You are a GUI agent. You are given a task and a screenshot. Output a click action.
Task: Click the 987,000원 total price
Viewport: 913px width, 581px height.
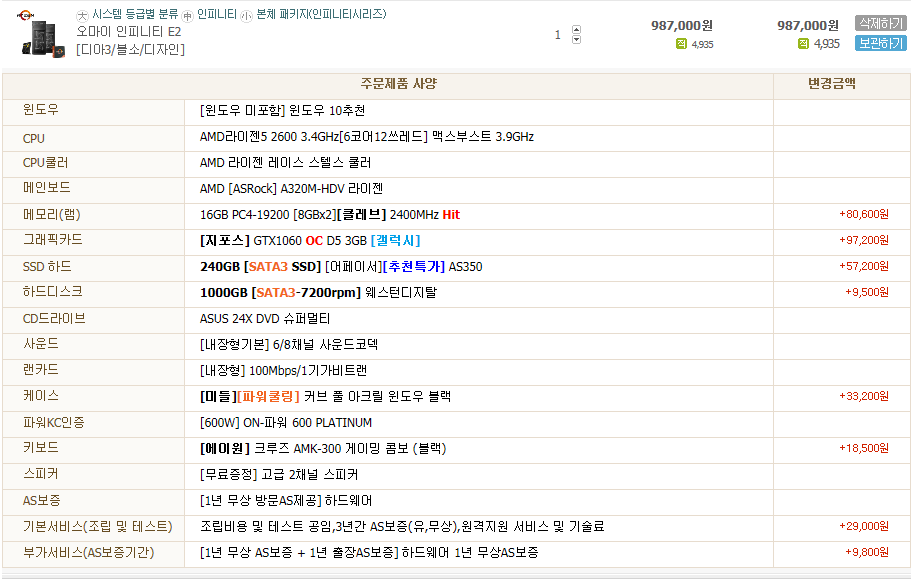coord(808,26)
